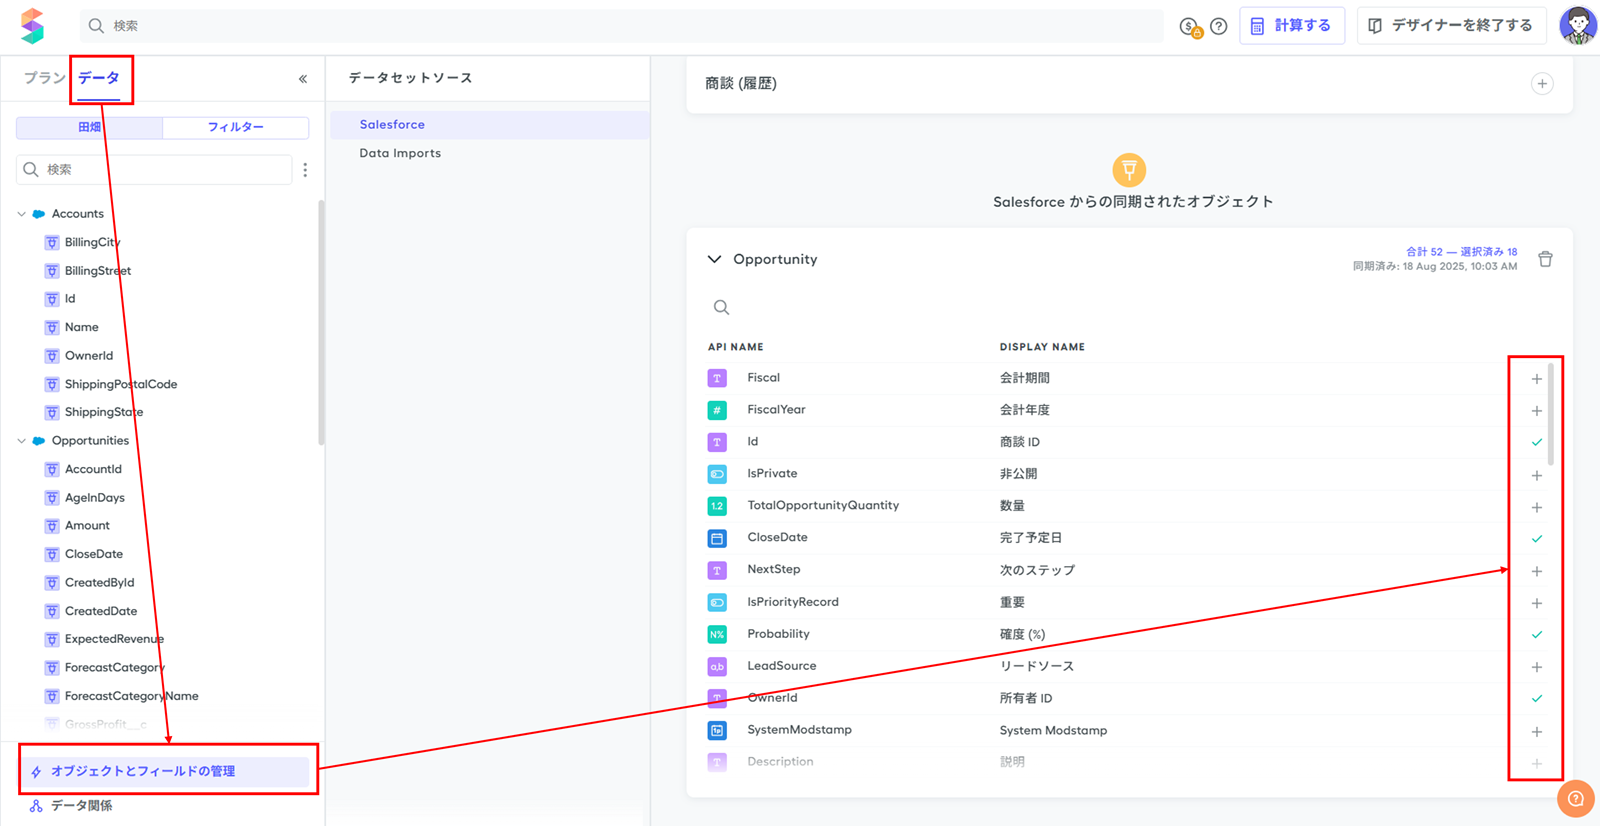
Task: Click the boolean icon beside IsPriorityRecord
Action: (717, 602)
